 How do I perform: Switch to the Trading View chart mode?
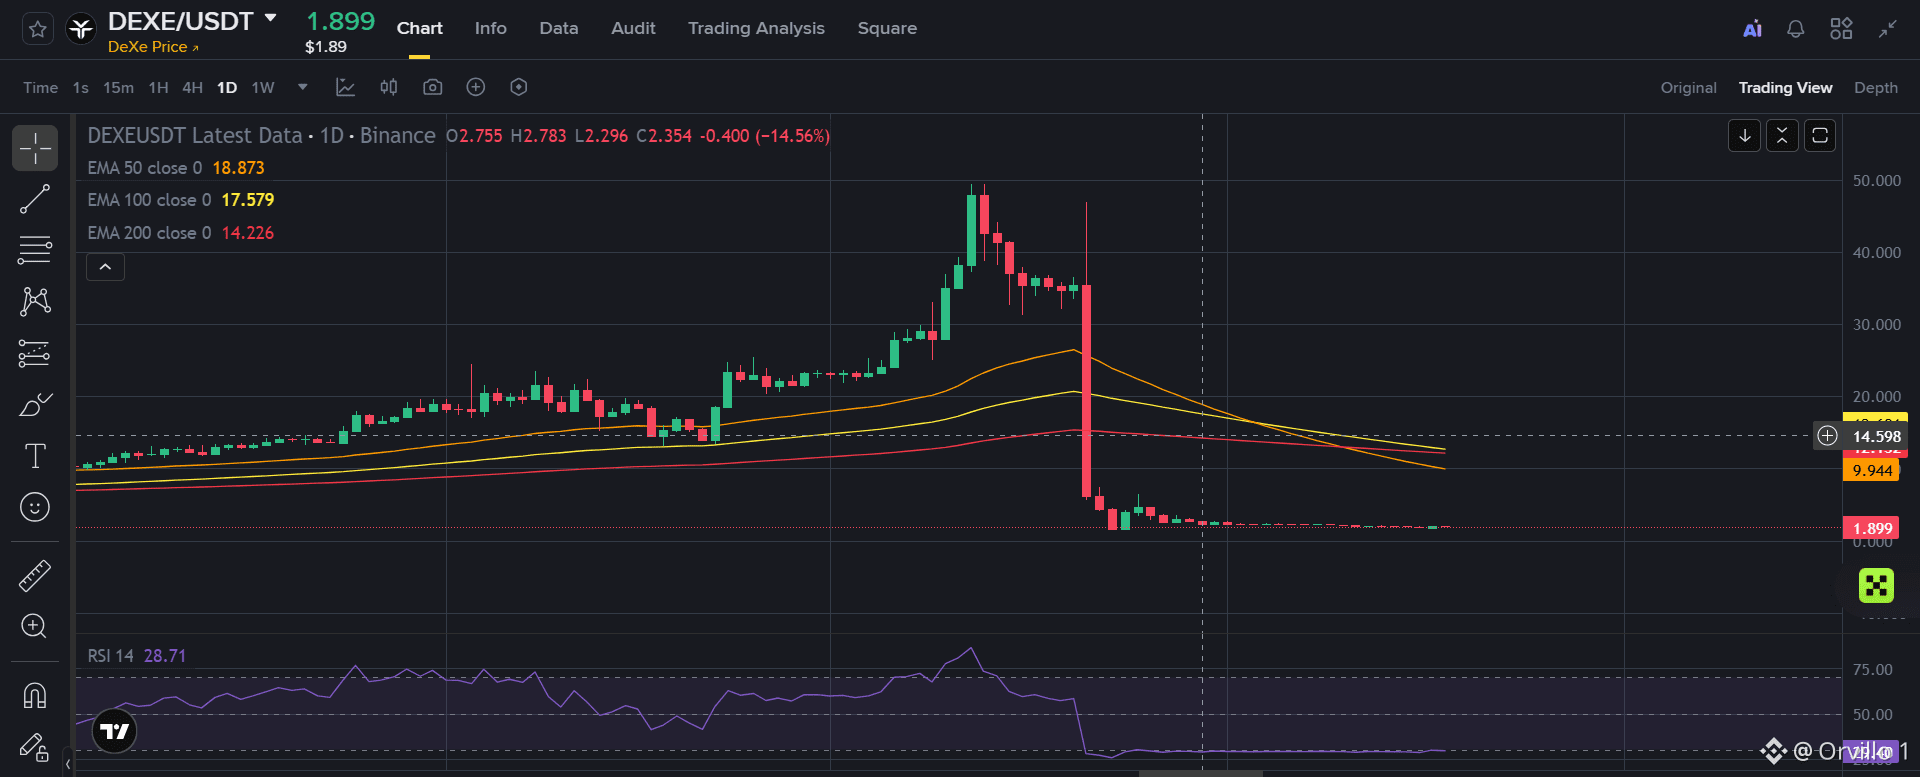[1785, 88]
